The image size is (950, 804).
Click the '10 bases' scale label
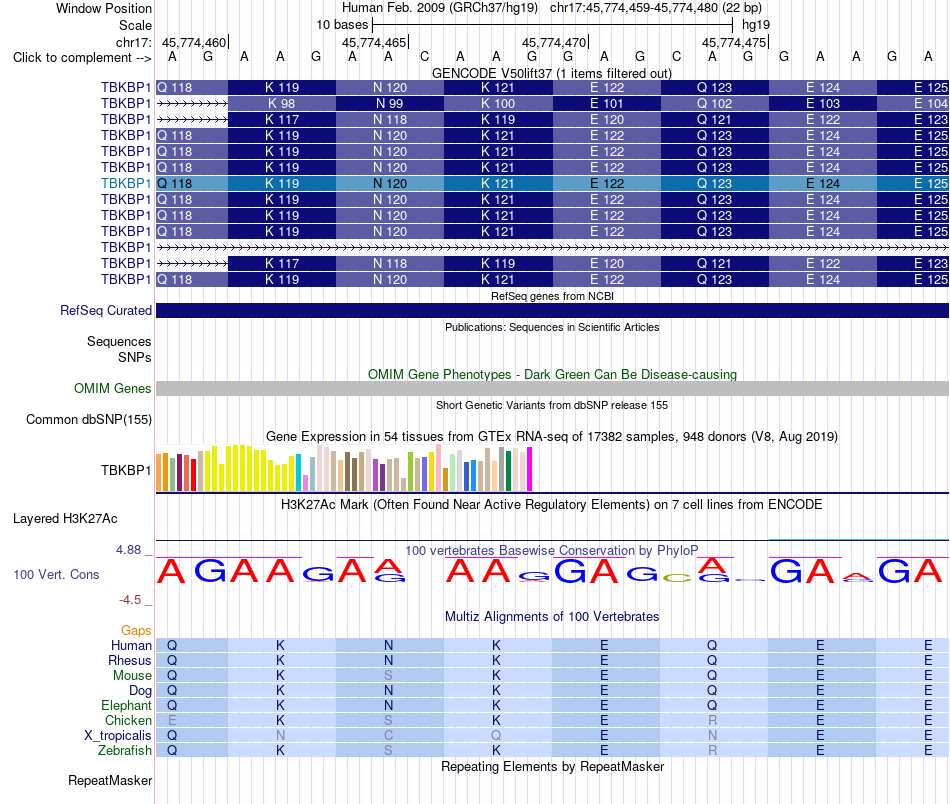pos(342,25)
